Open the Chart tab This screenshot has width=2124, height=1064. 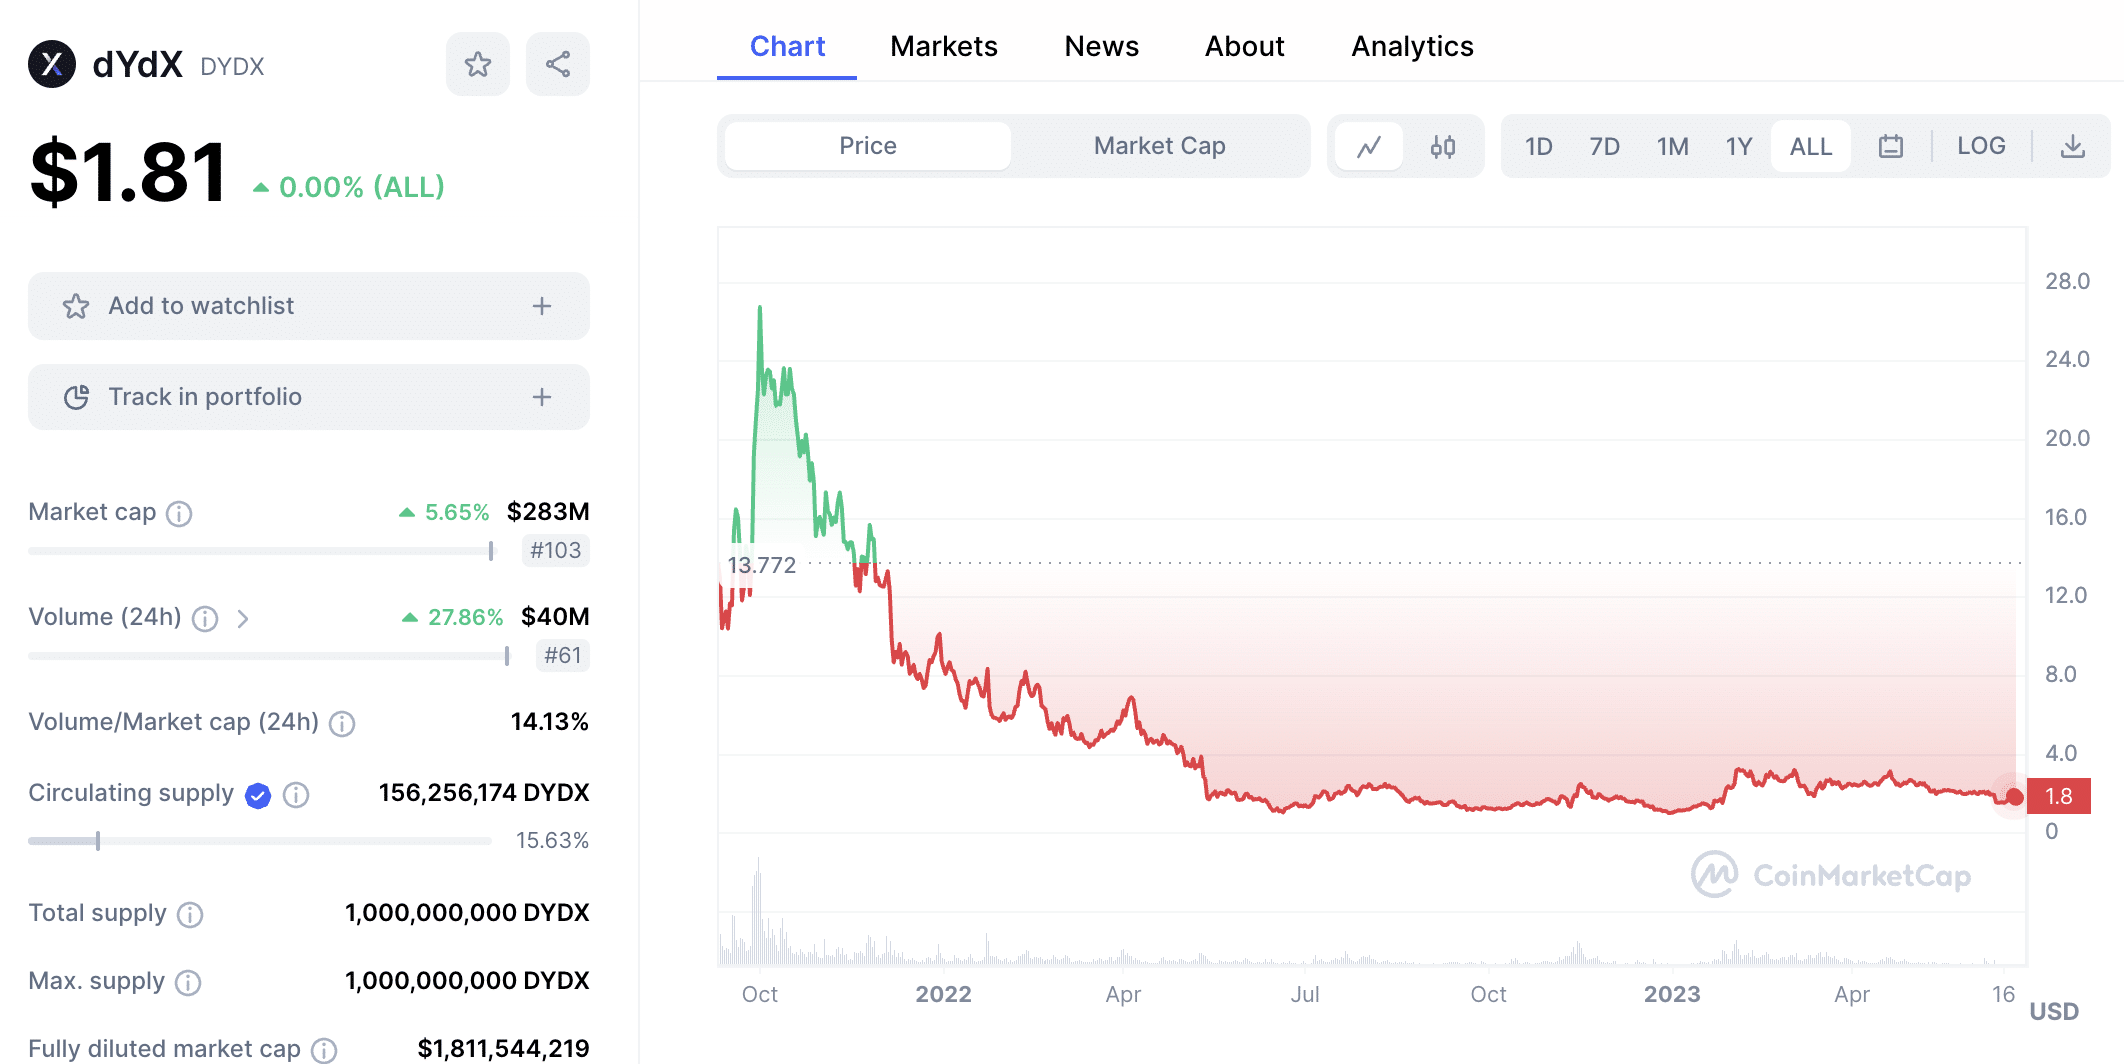tap(787, 46)
